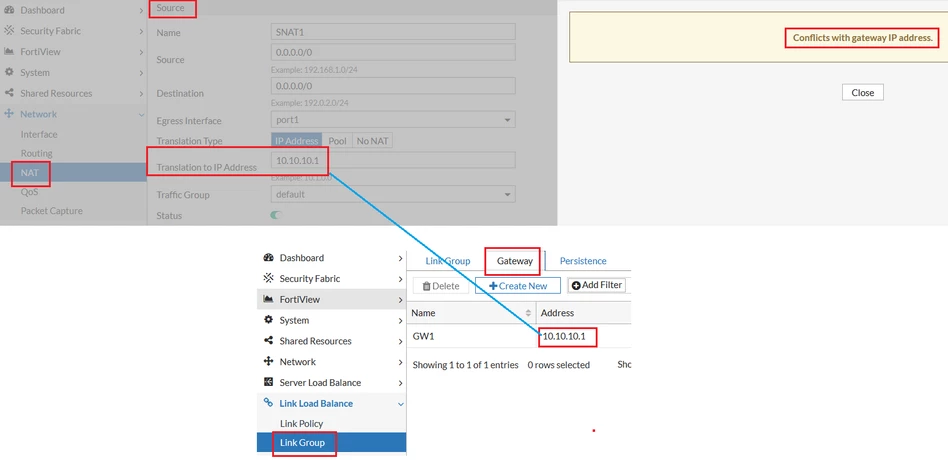Expand Dashboard chevron in upper sidebar
Viewport: 948px width, 460px height.
tap(141, 10)
